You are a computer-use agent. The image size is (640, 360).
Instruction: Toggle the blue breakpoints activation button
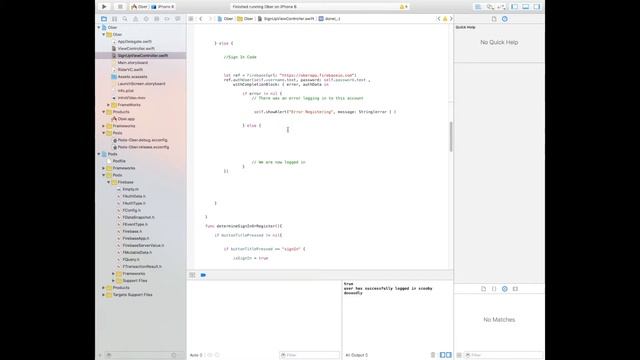pyautogui.click(x=203, y=275)
